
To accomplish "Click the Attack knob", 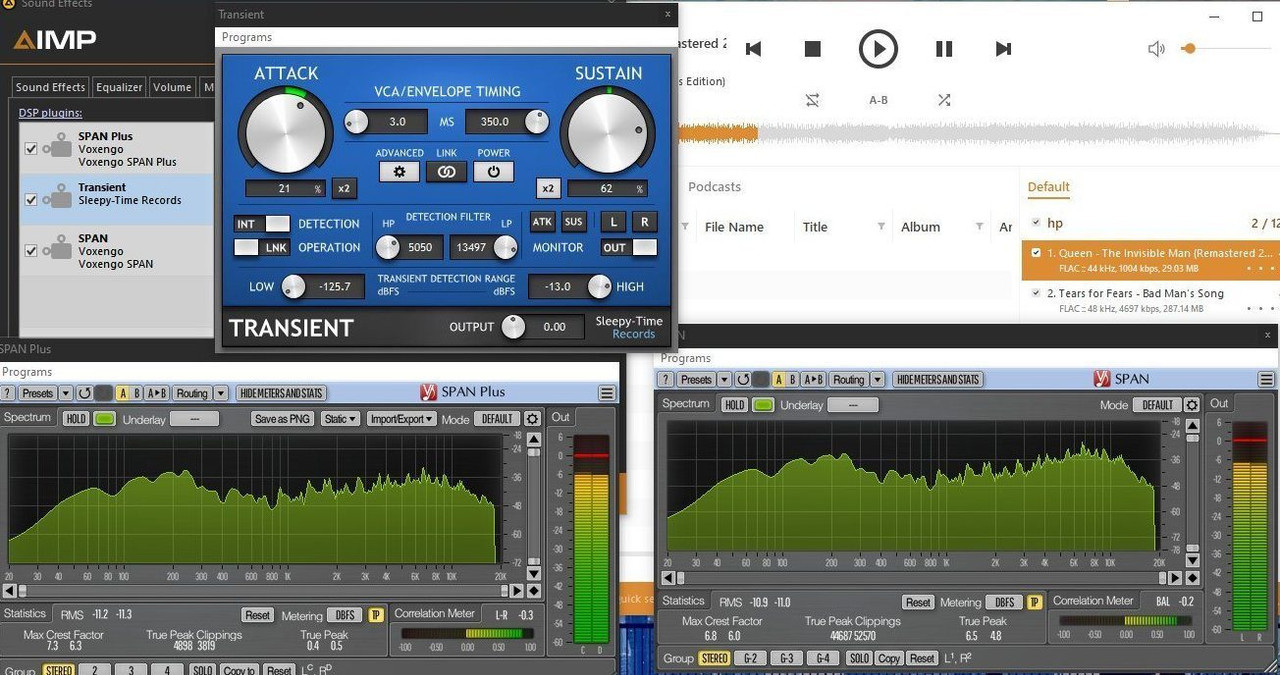I will 286,131.
